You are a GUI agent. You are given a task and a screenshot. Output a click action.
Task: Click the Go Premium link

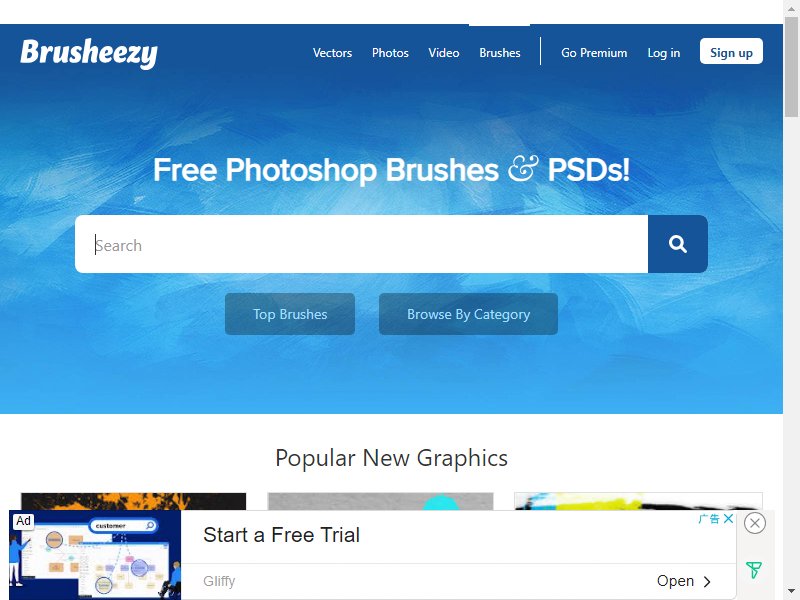[x=594, y=53]
